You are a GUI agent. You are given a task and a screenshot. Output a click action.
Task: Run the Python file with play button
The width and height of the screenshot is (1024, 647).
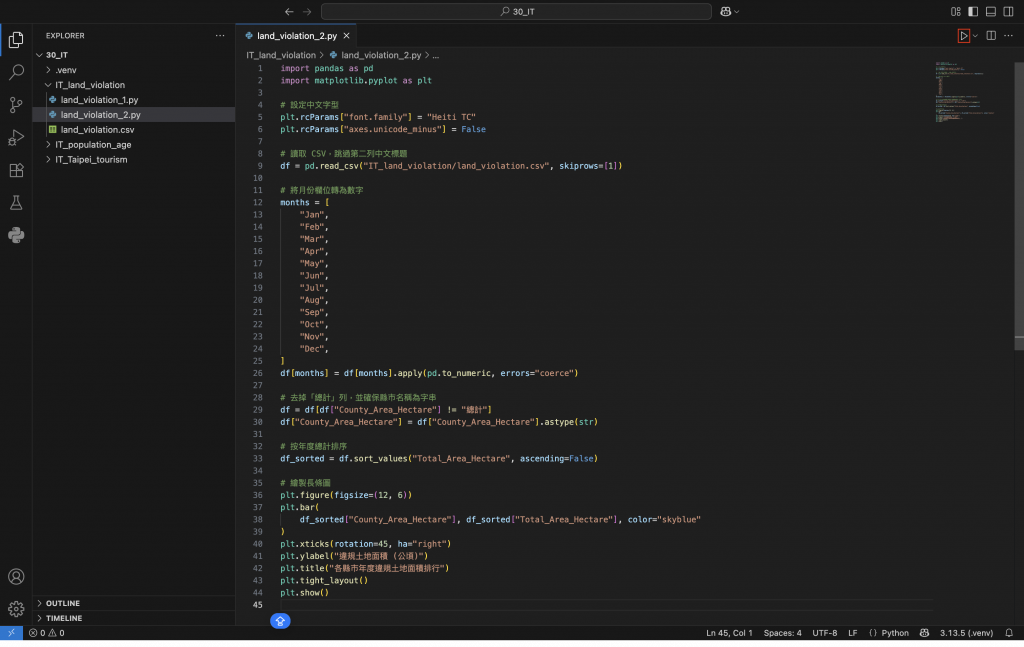[x=963, y=36]
